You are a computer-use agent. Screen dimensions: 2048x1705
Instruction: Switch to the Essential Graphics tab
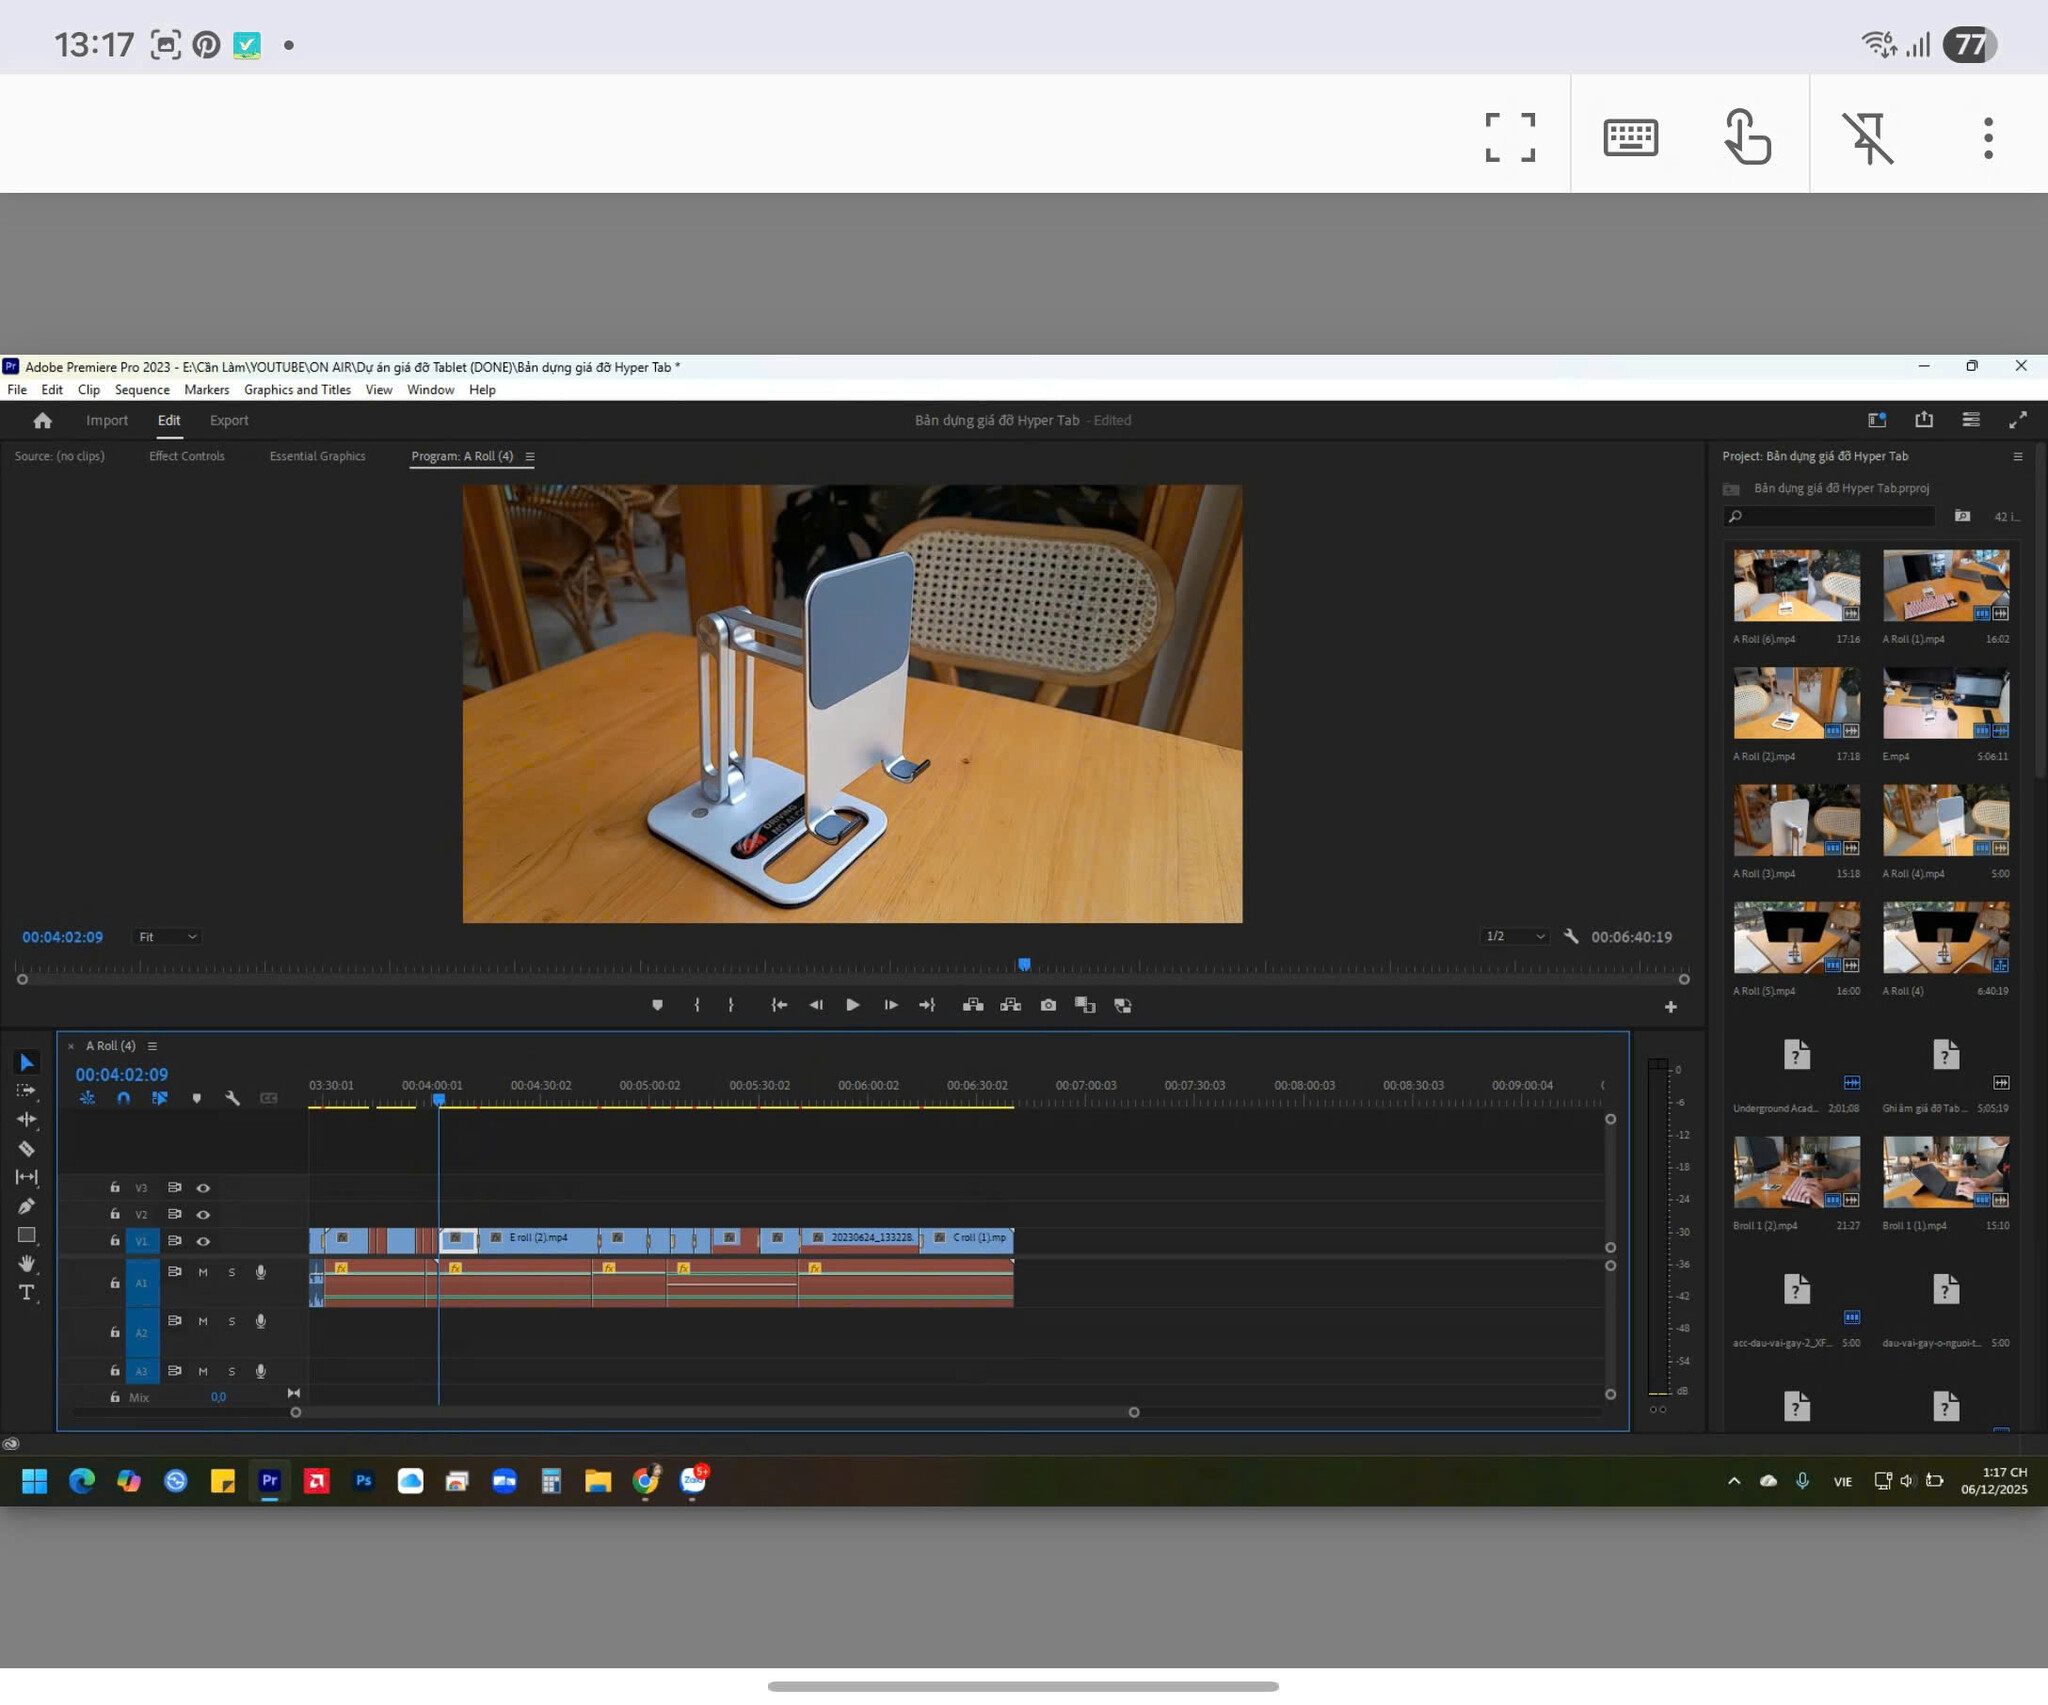tap(317, 456)
